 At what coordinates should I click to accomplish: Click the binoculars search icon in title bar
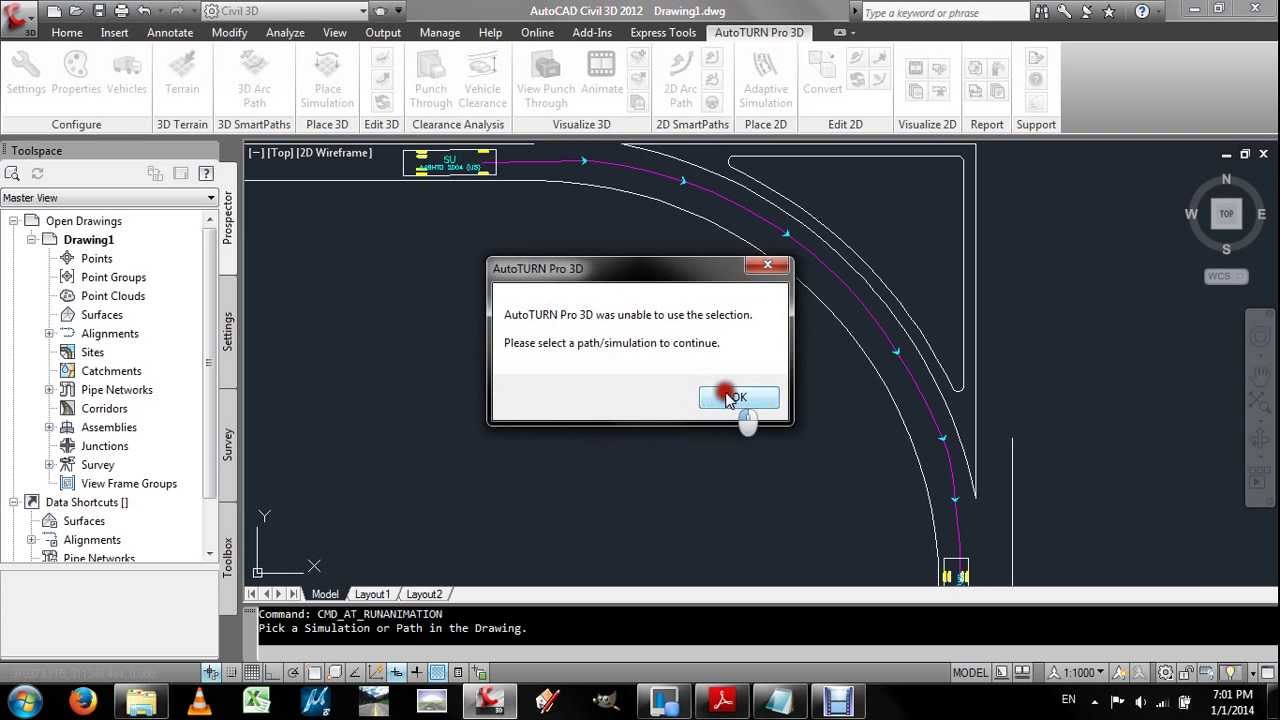click(1042, 12)
